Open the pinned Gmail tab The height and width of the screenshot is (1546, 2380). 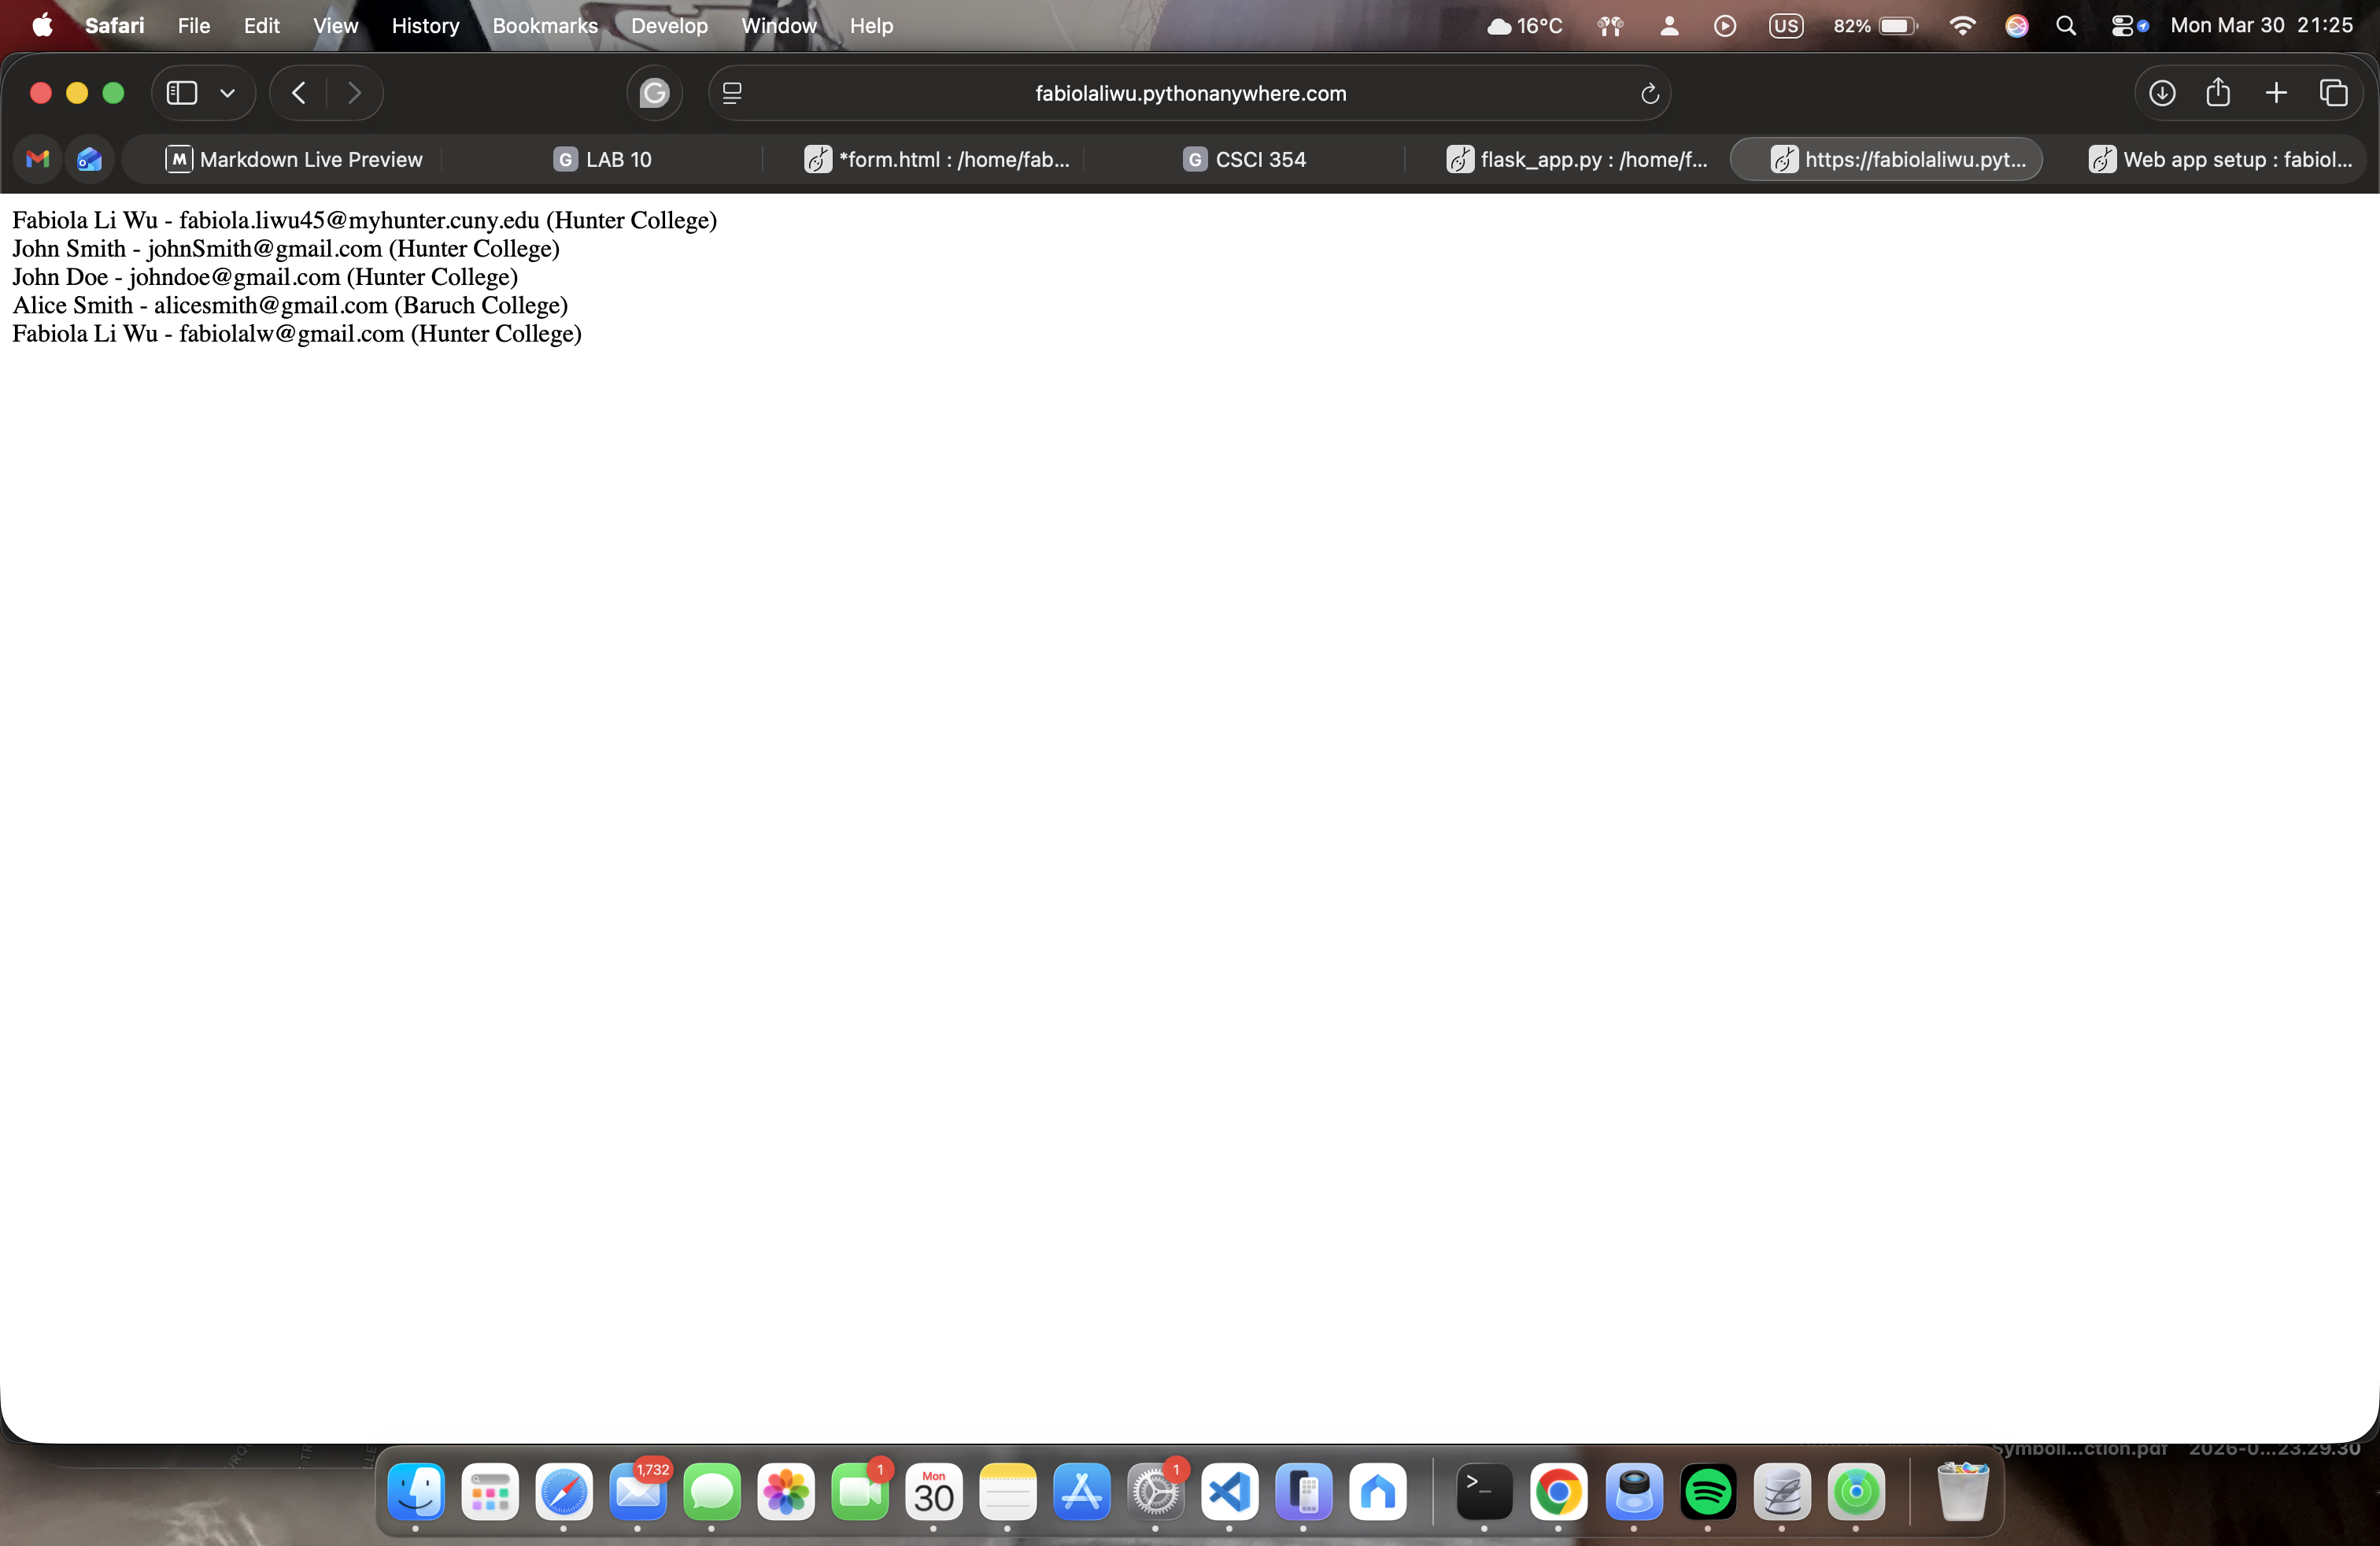pos(38,159)
